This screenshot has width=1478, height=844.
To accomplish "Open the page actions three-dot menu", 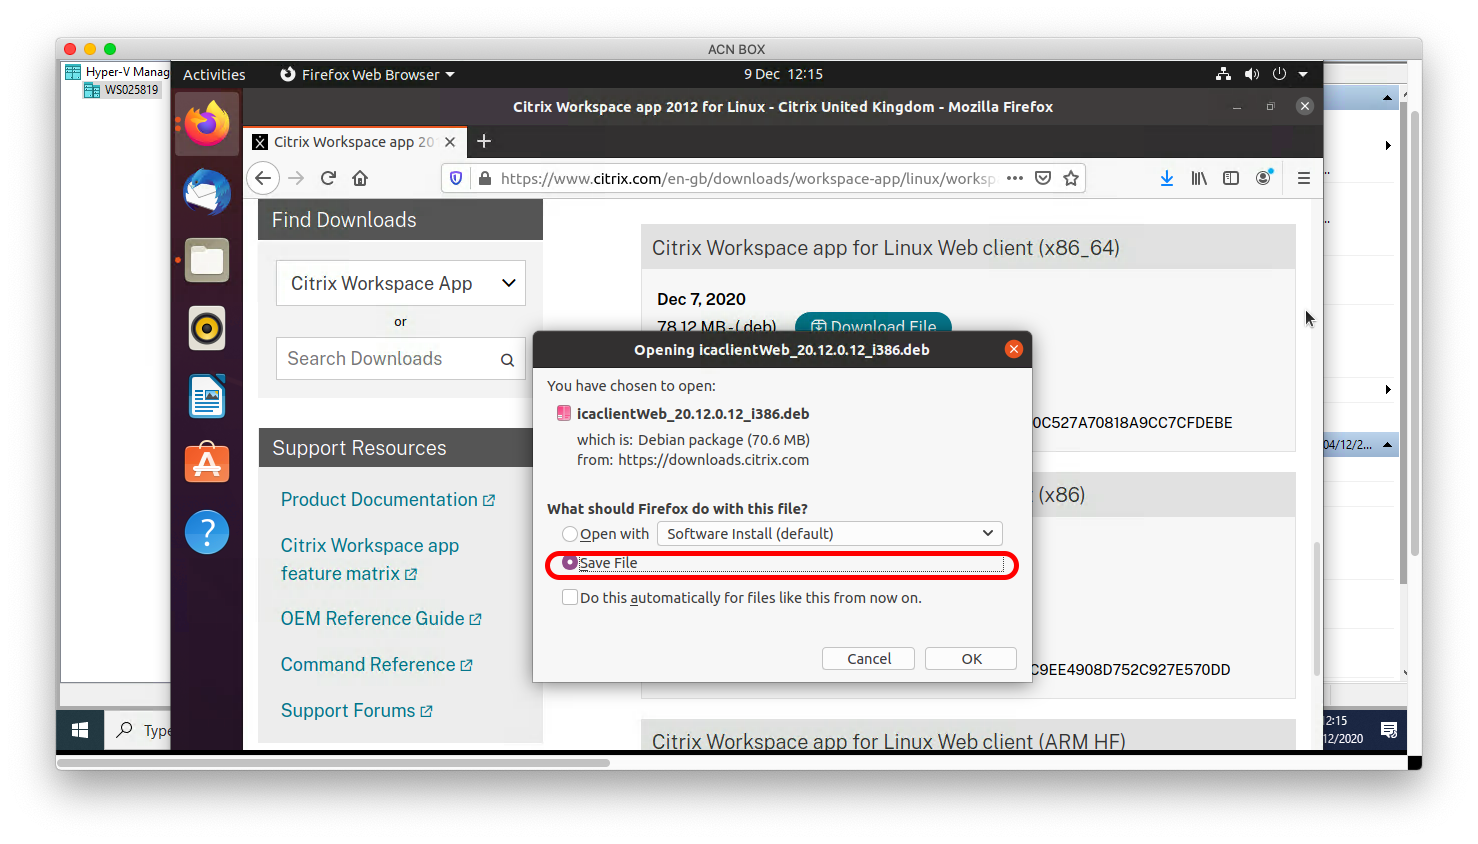I will [1015, 178].
